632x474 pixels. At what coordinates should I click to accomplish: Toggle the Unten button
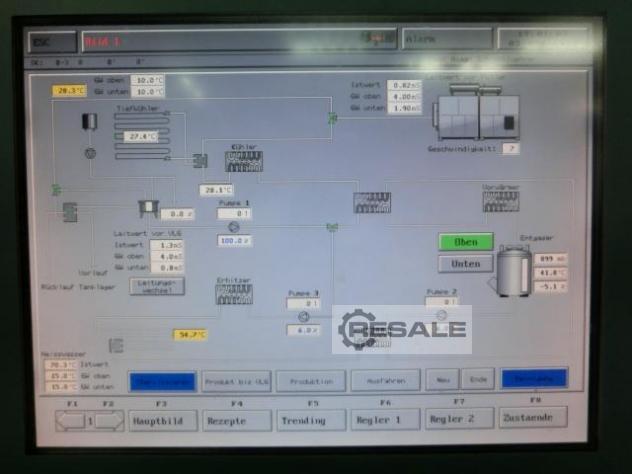(x=465, y=264)
